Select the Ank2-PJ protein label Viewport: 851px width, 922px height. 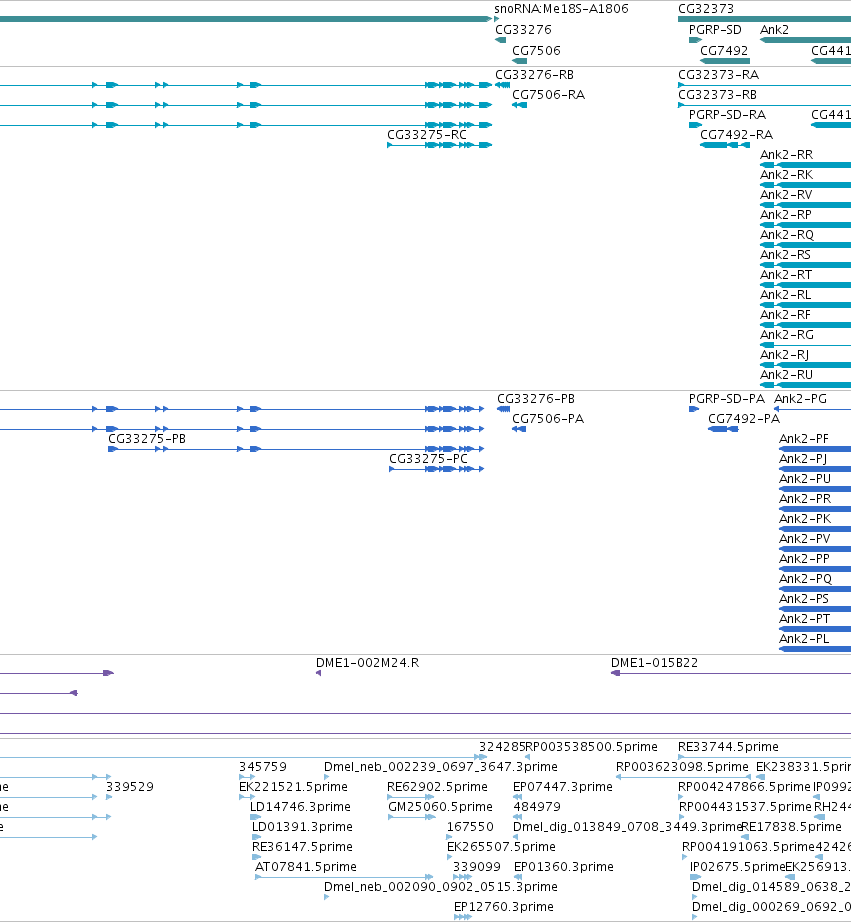click(x=803, y=459)
